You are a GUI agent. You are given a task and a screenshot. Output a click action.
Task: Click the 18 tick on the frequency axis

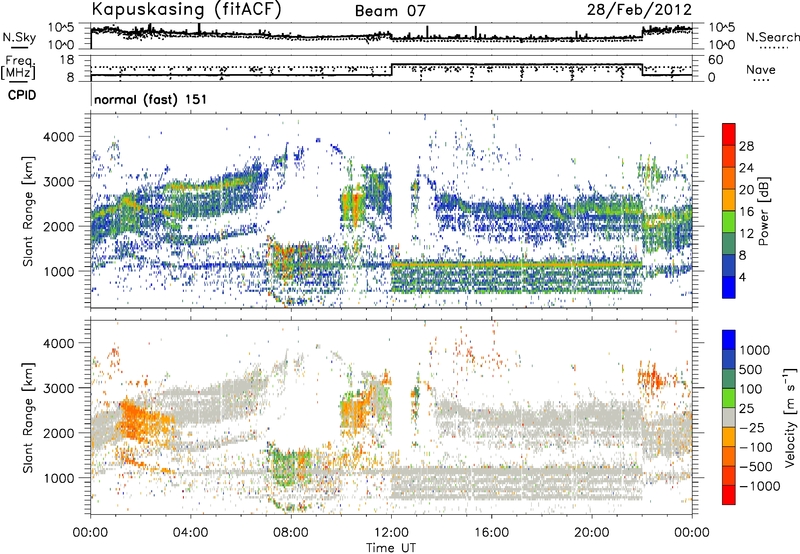67,60
